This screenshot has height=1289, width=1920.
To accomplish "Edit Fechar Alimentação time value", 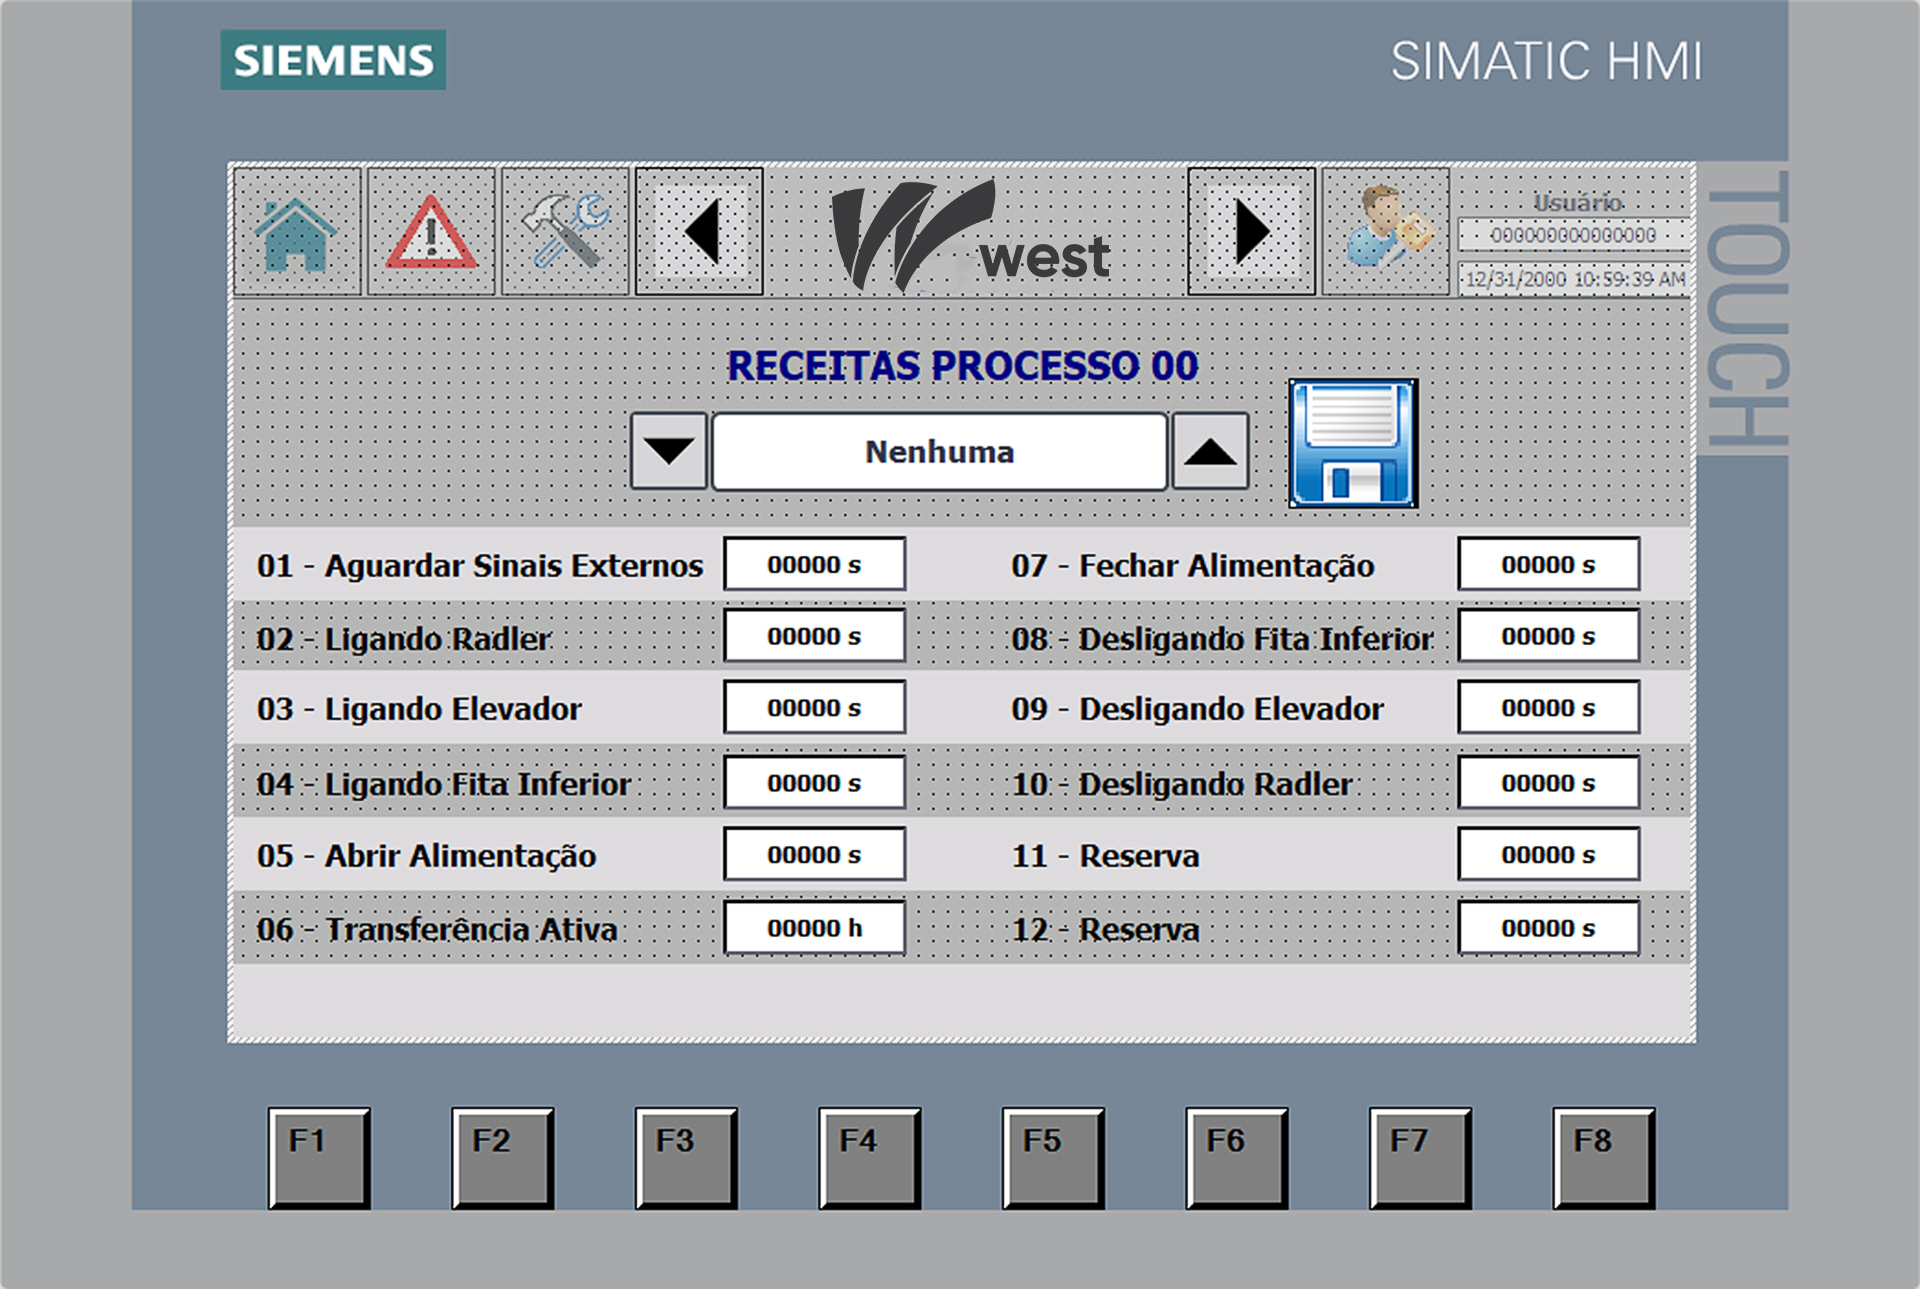I will pyautogui.click(x=1548, y=565).
